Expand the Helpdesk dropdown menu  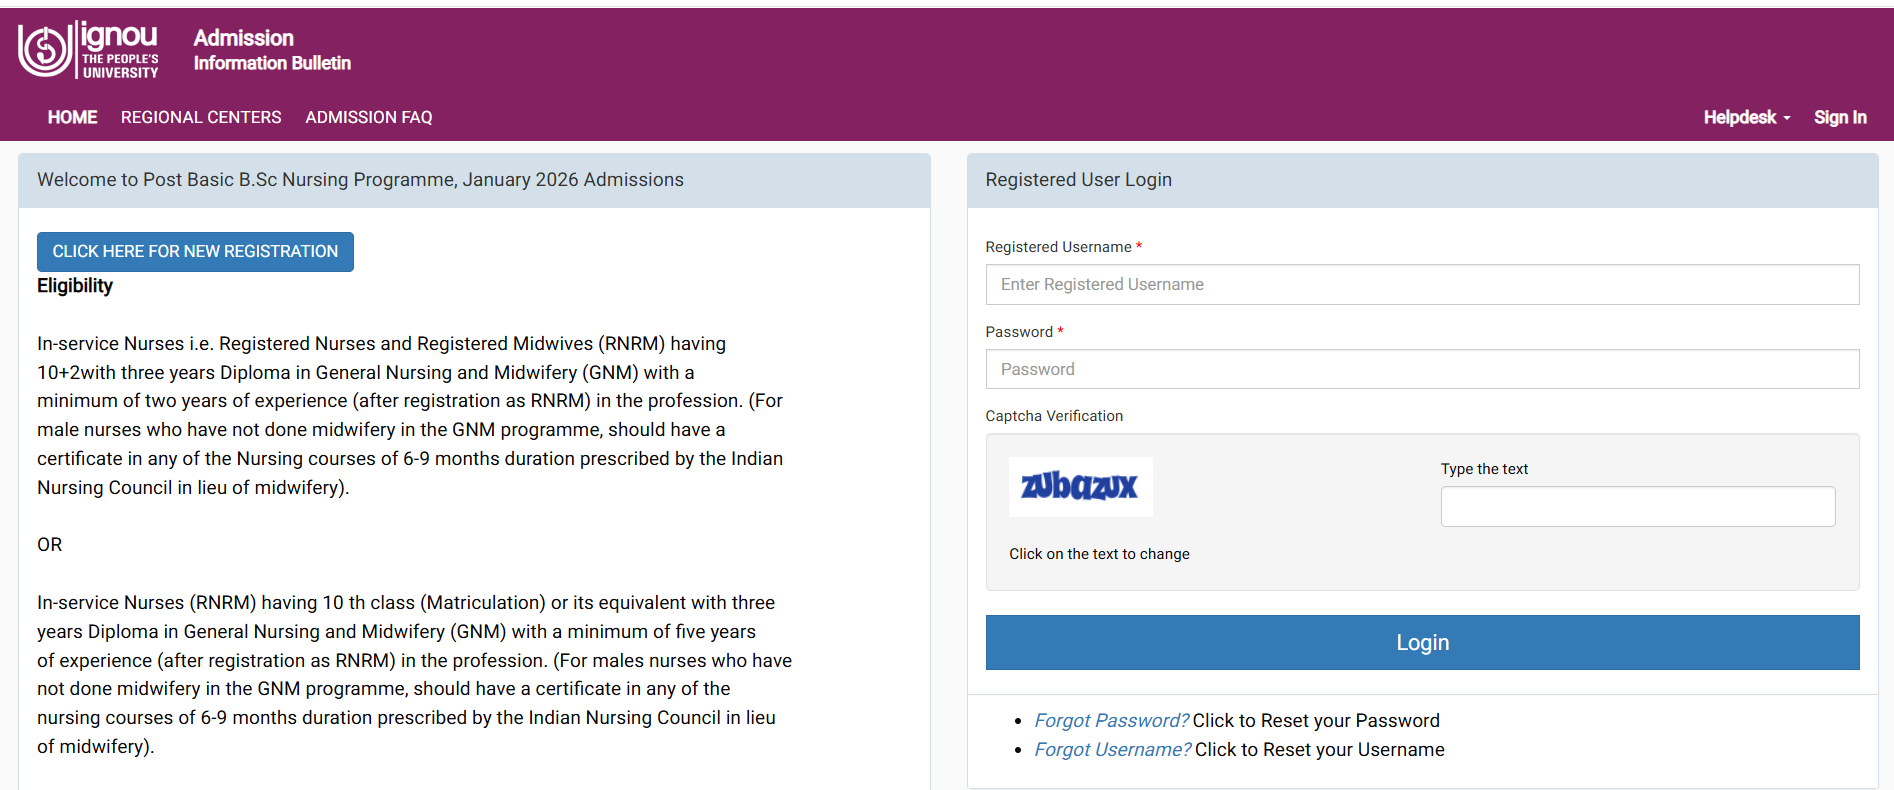(1746, 117)
